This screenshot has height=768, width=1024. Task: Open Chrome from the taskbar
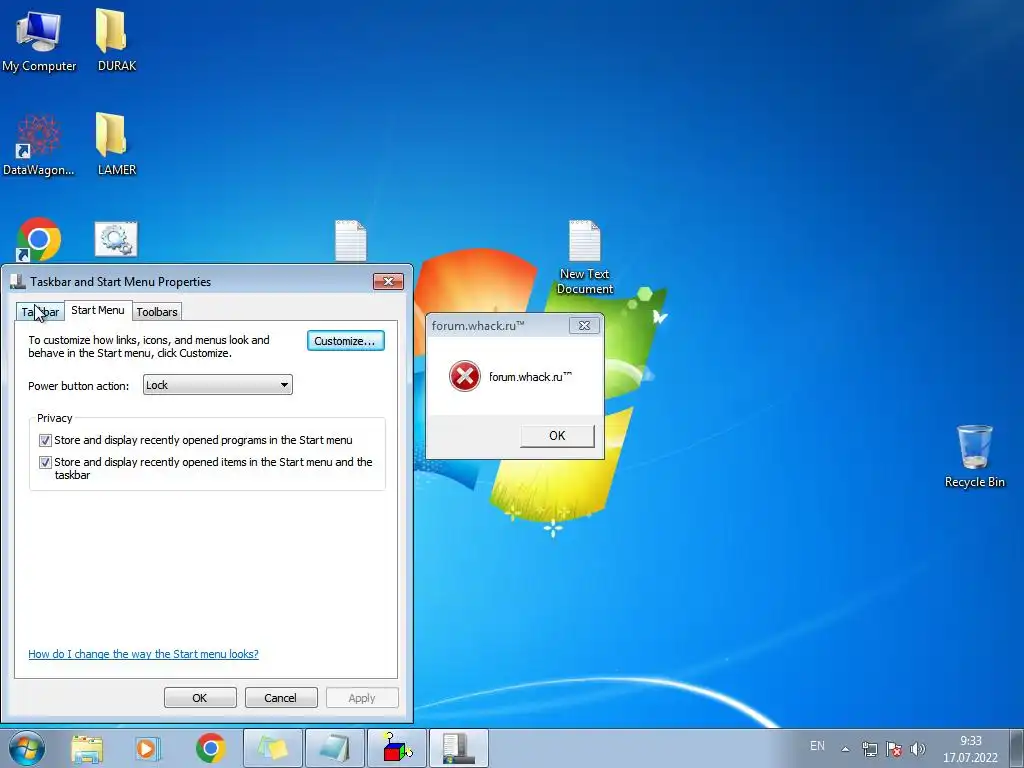point(210,748)
